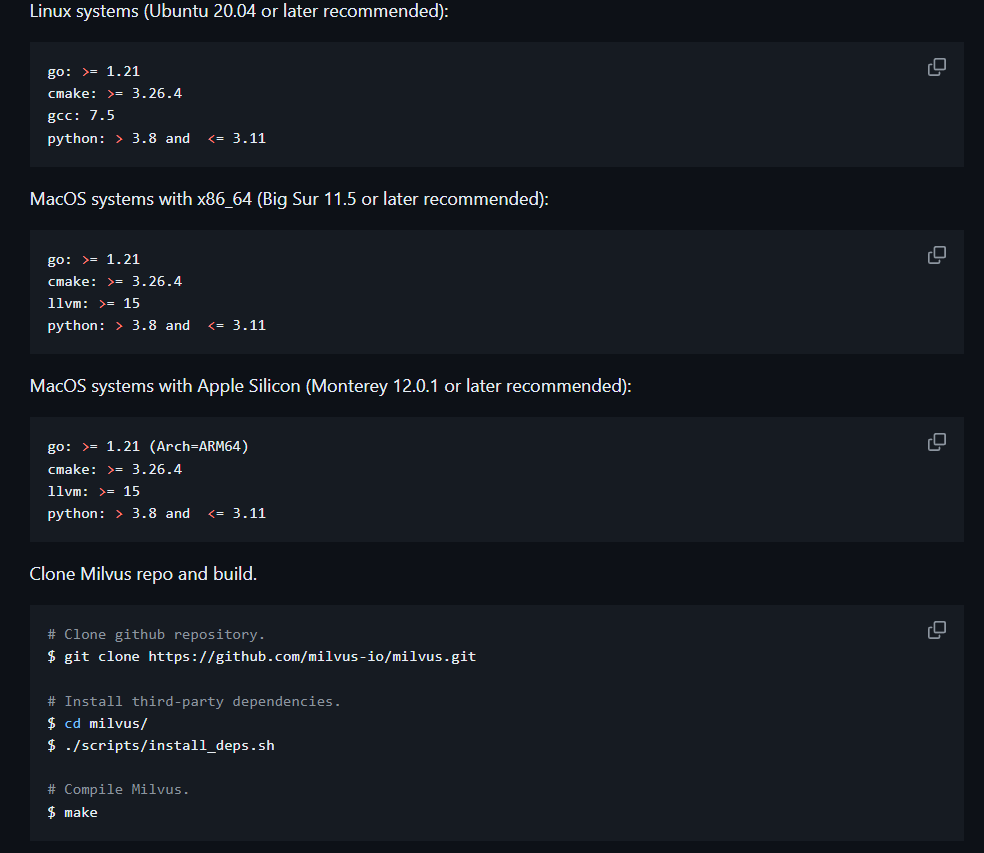Viewport: 984px width, 853px height.
Task: Click the 'cd milvus/' command line
Action: coord(98,724)
